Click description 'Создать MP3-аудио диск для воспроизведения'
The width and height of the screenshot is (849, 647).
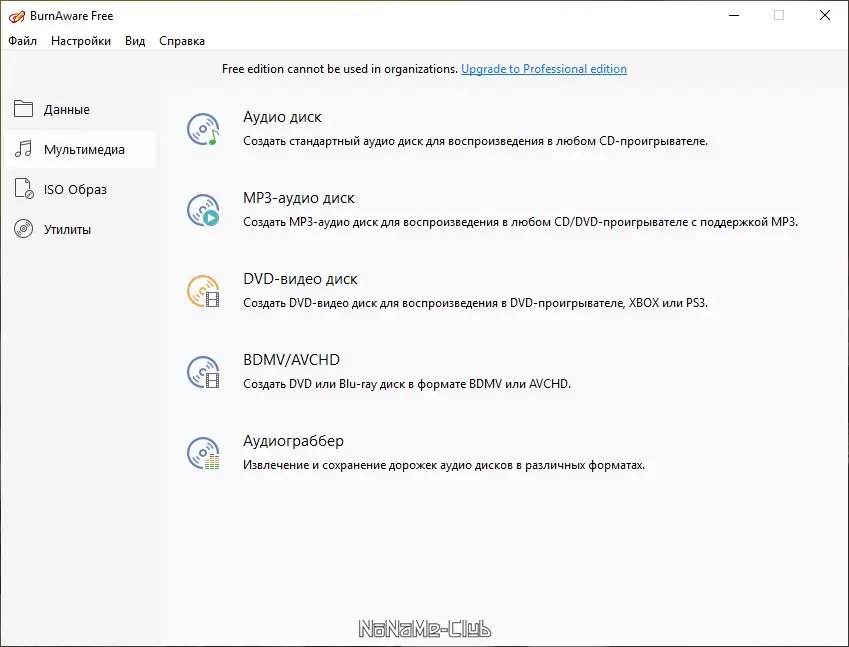[x=520, y=222]
